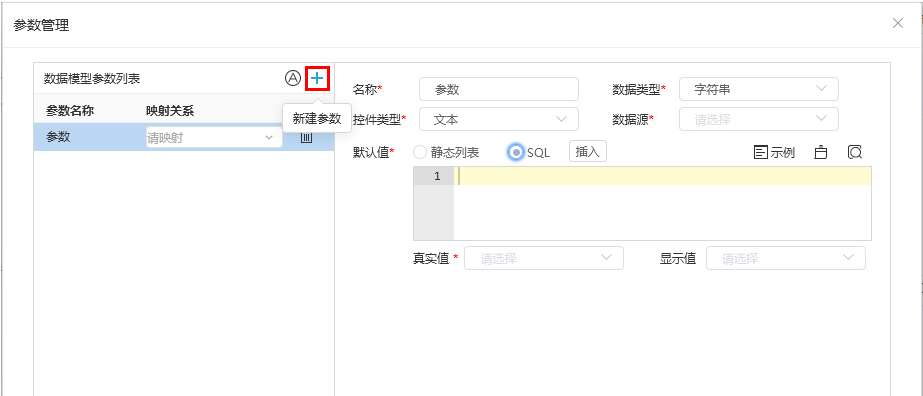
Task: Open the 控件类型 文本 dropdown
Action: tap(499, 119)
